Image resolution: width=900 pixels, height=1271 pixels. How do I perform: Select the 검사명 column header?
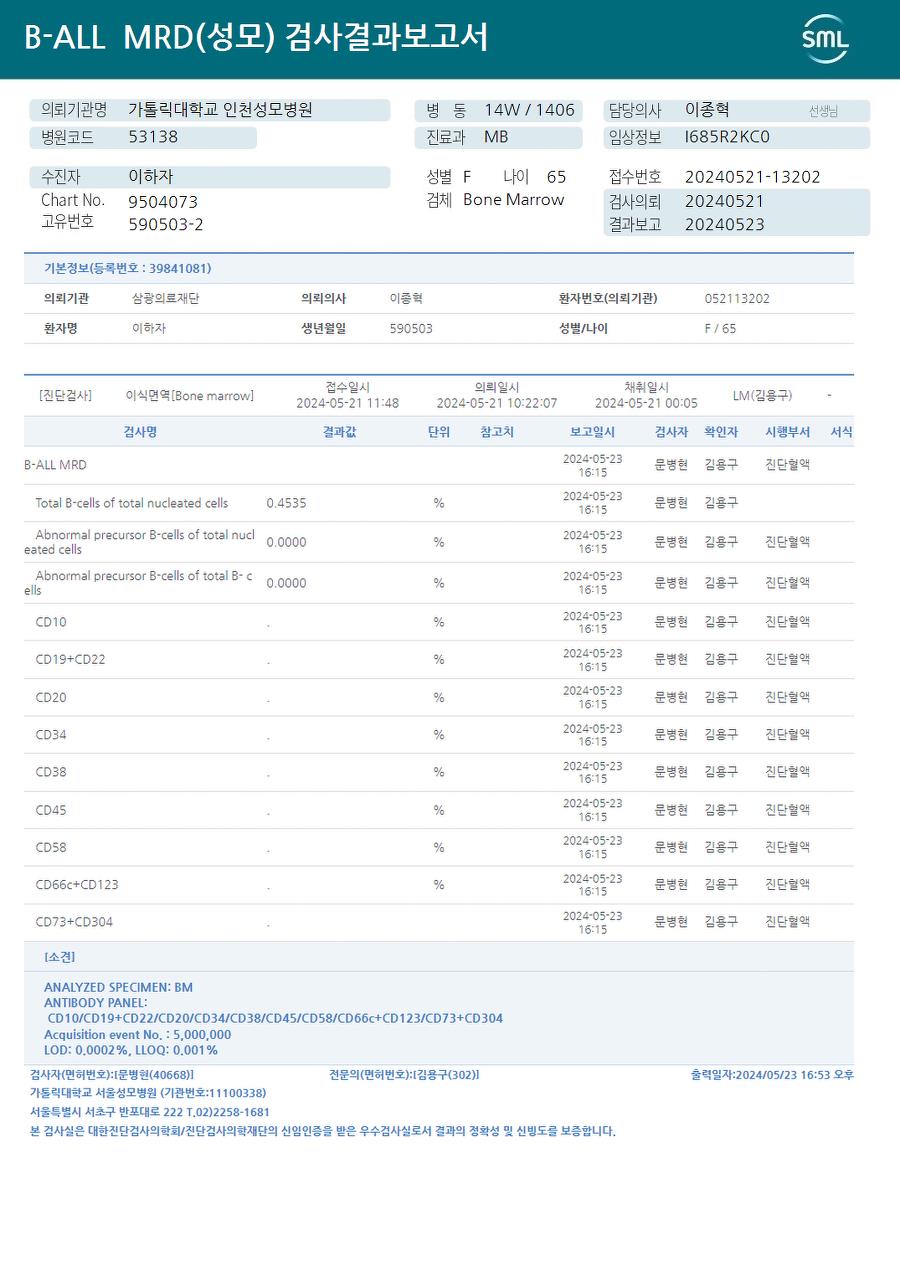140,432
